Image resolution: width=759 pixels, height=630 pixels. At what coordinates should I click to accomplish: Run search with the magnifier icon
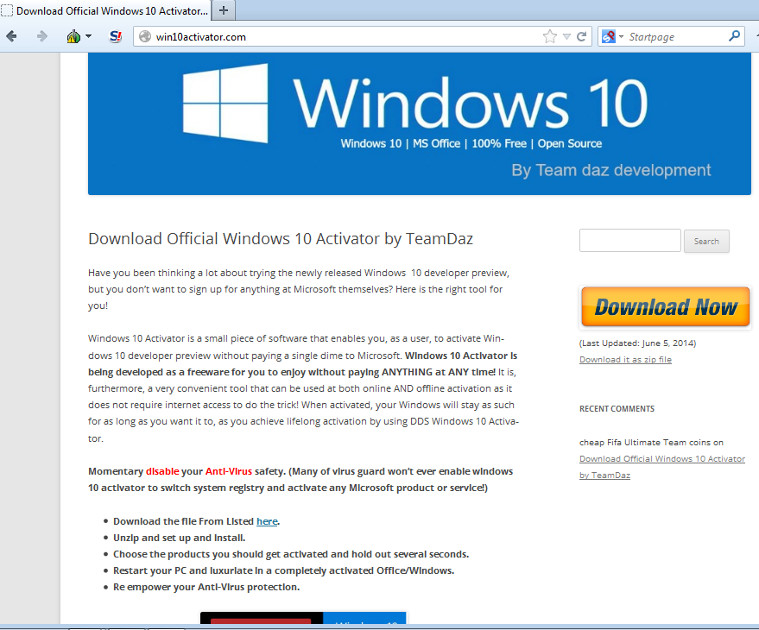click(734, 36)
